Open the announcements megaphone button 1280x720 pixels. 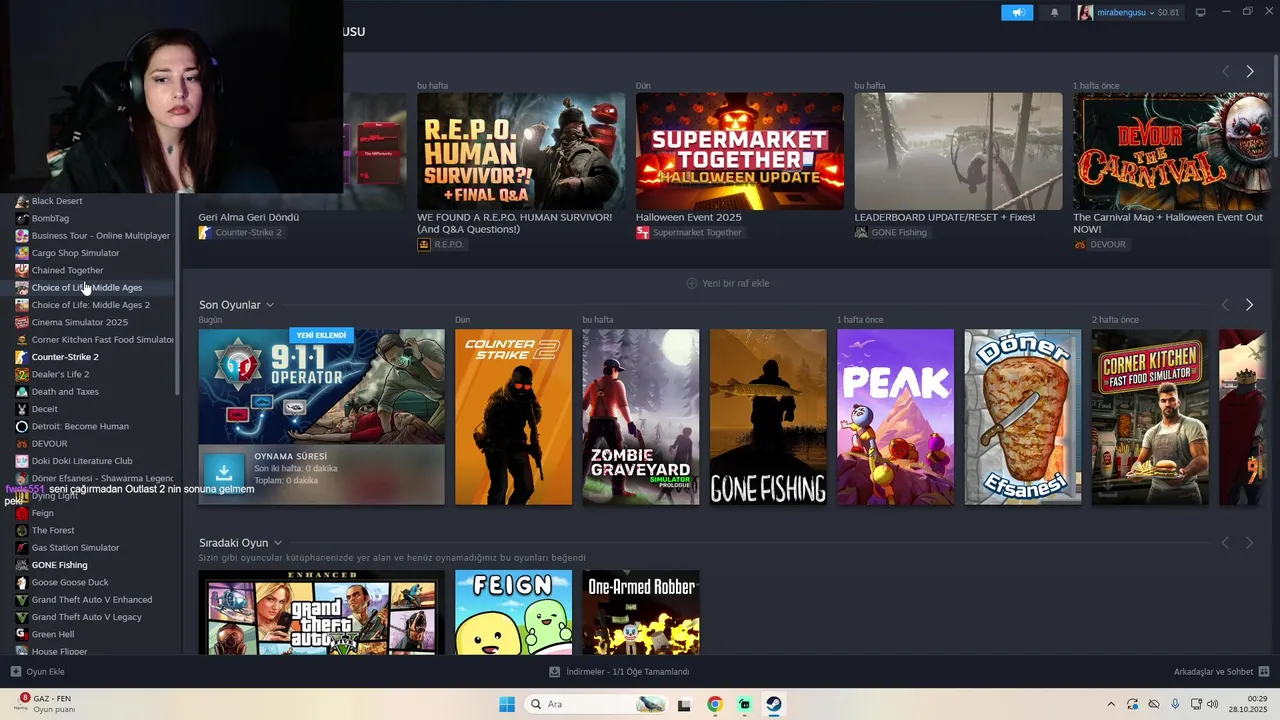click(x=1017, y=13)
